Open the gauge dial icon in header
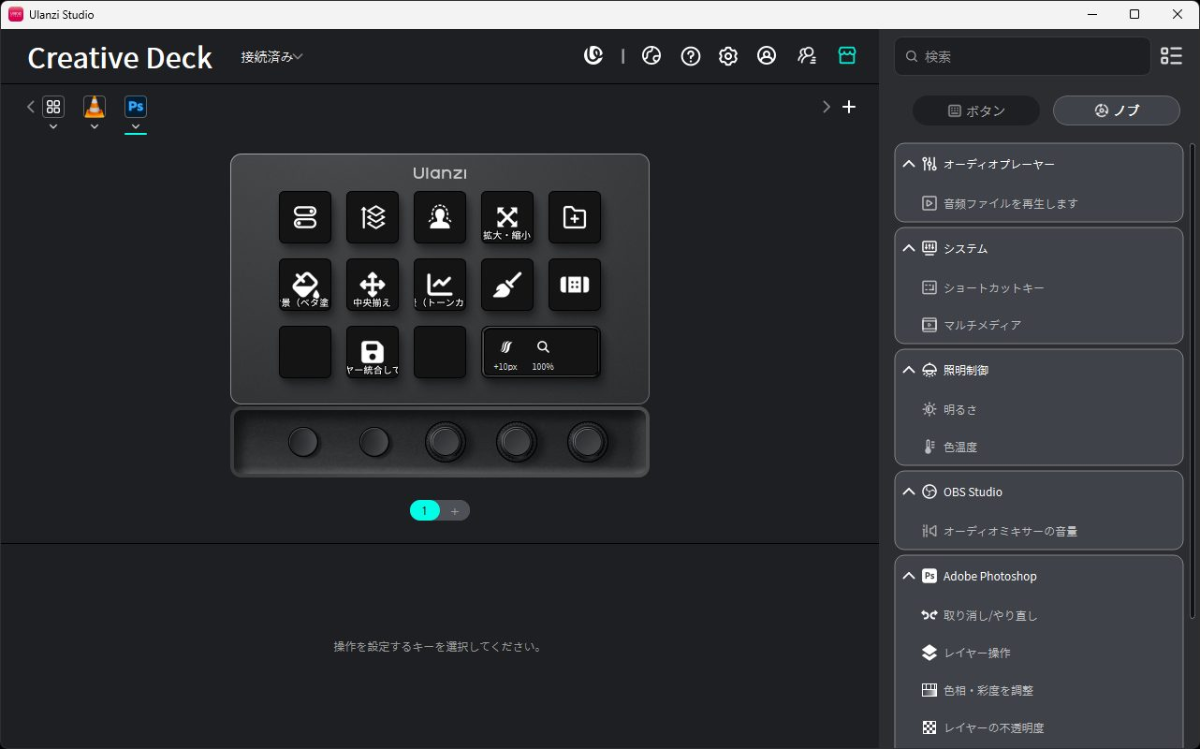Viewport: 1200px width, 749px height. pos(652,56)
